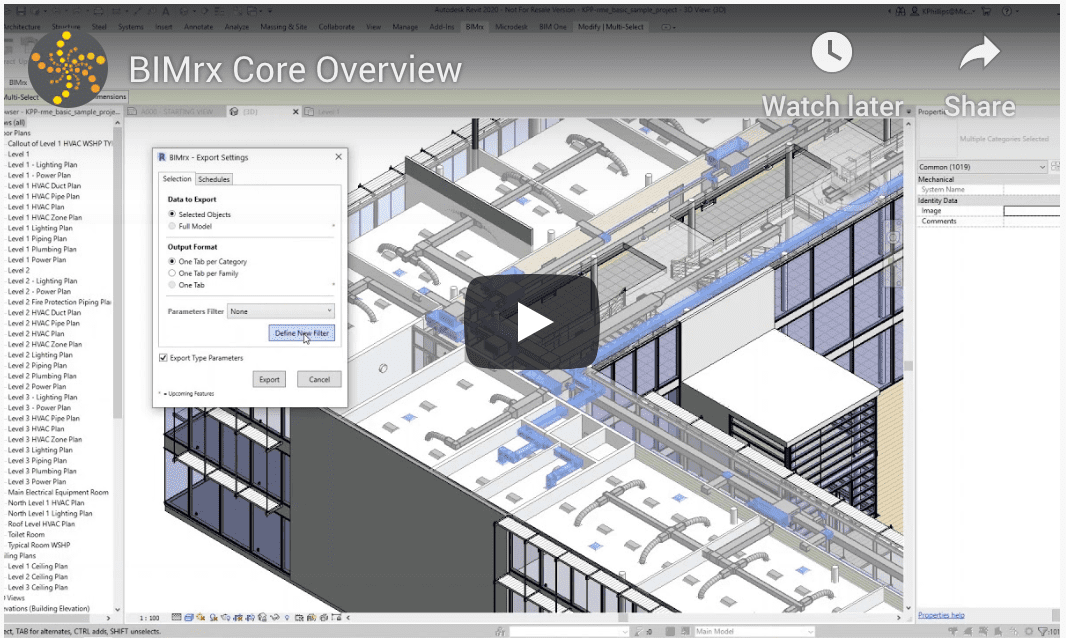The image size is (1066, 638).
Task: Click the select links icon in status bar
Action: [x=954, y=631]
